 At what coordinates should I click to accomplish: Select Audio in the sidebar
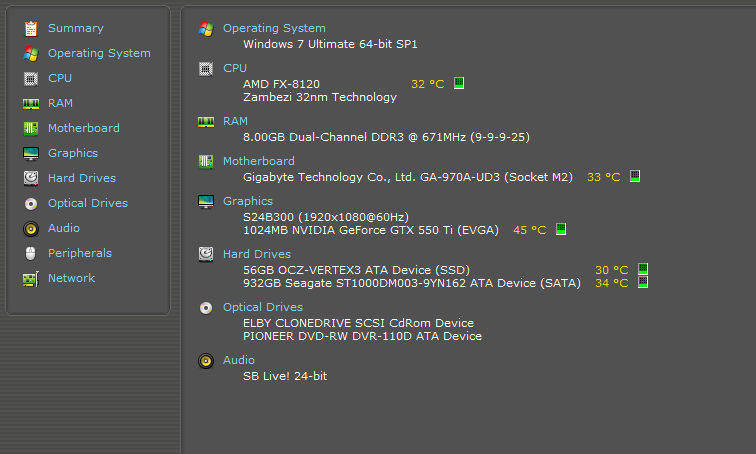[x=64, y=228]
